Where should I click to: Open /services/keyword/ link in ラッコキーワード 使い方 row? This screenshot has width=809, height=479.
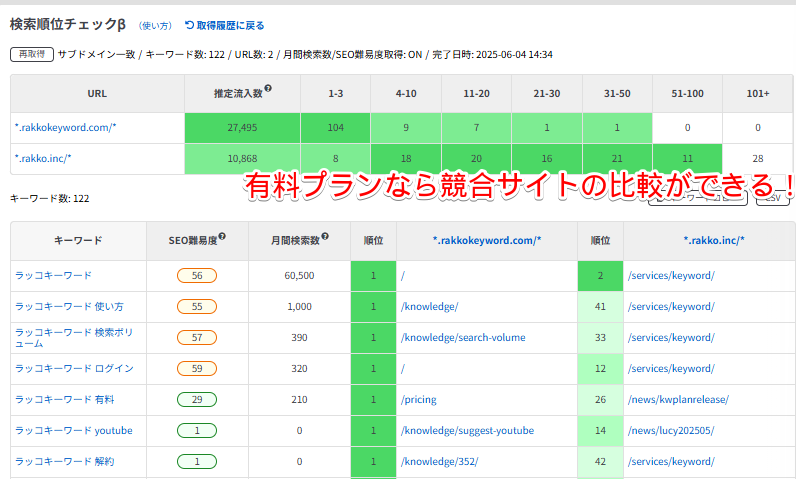[671, 307]
